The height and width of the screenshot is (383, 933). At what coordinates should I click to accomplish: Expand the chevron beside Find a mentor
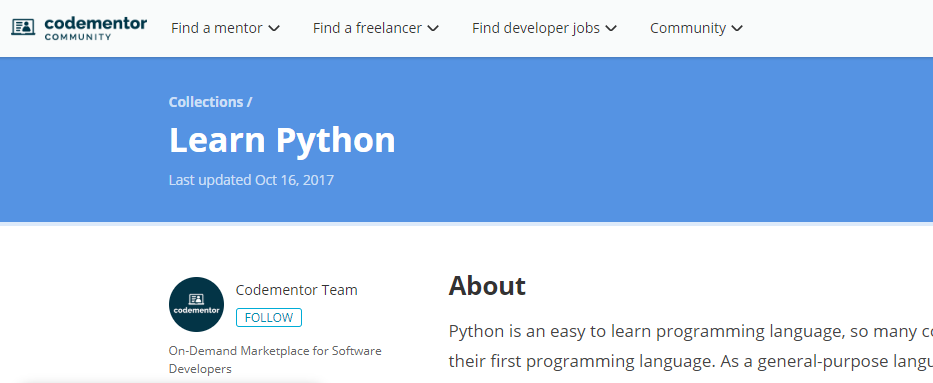pyautogui.click(x=274, y=29)
